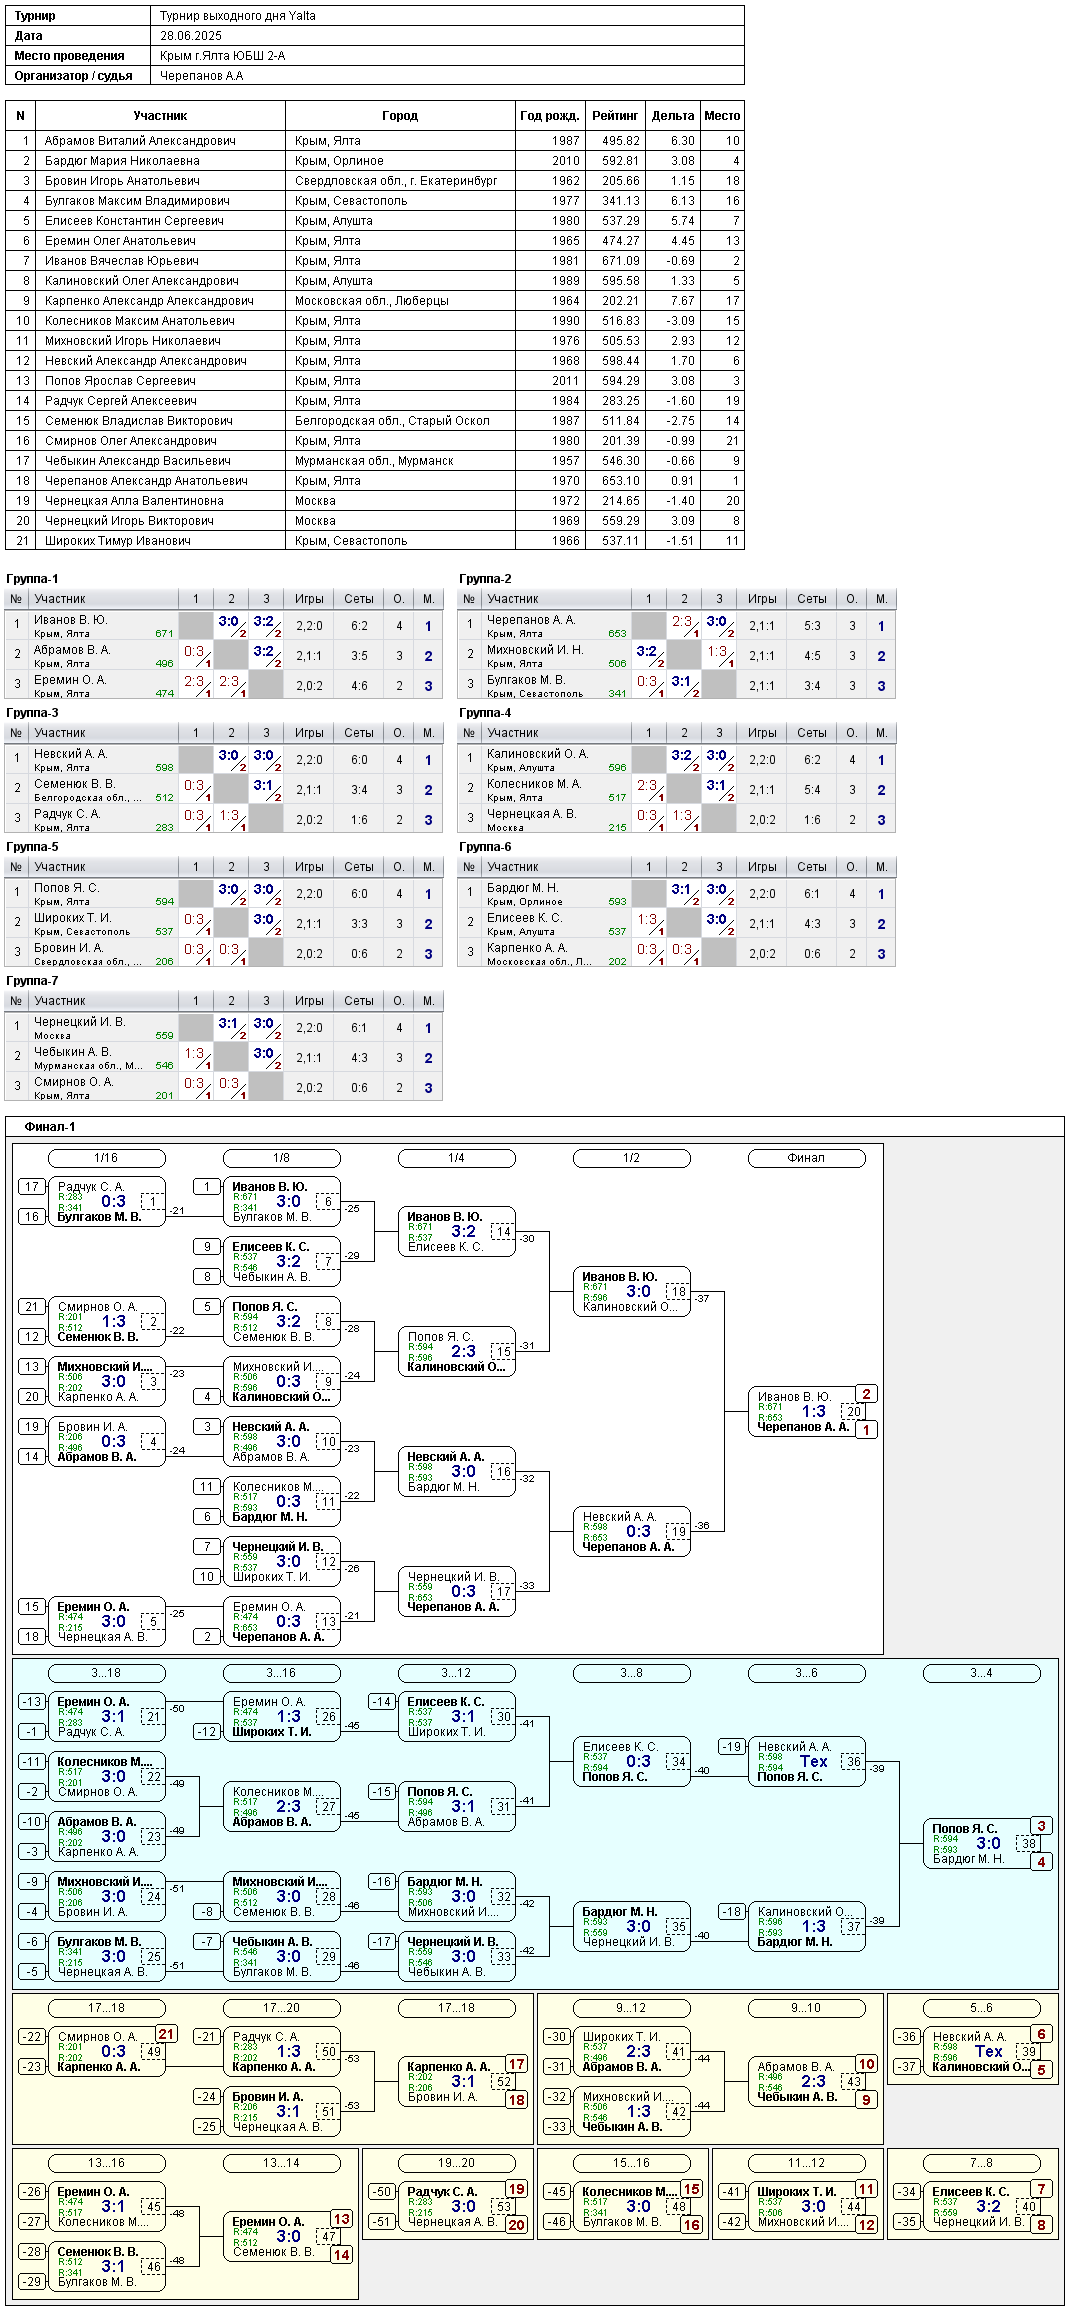The width and height of the screenshot is (1070, 2311).
Task: Click the 'Группа-7' heading
Action: [32, 981]
